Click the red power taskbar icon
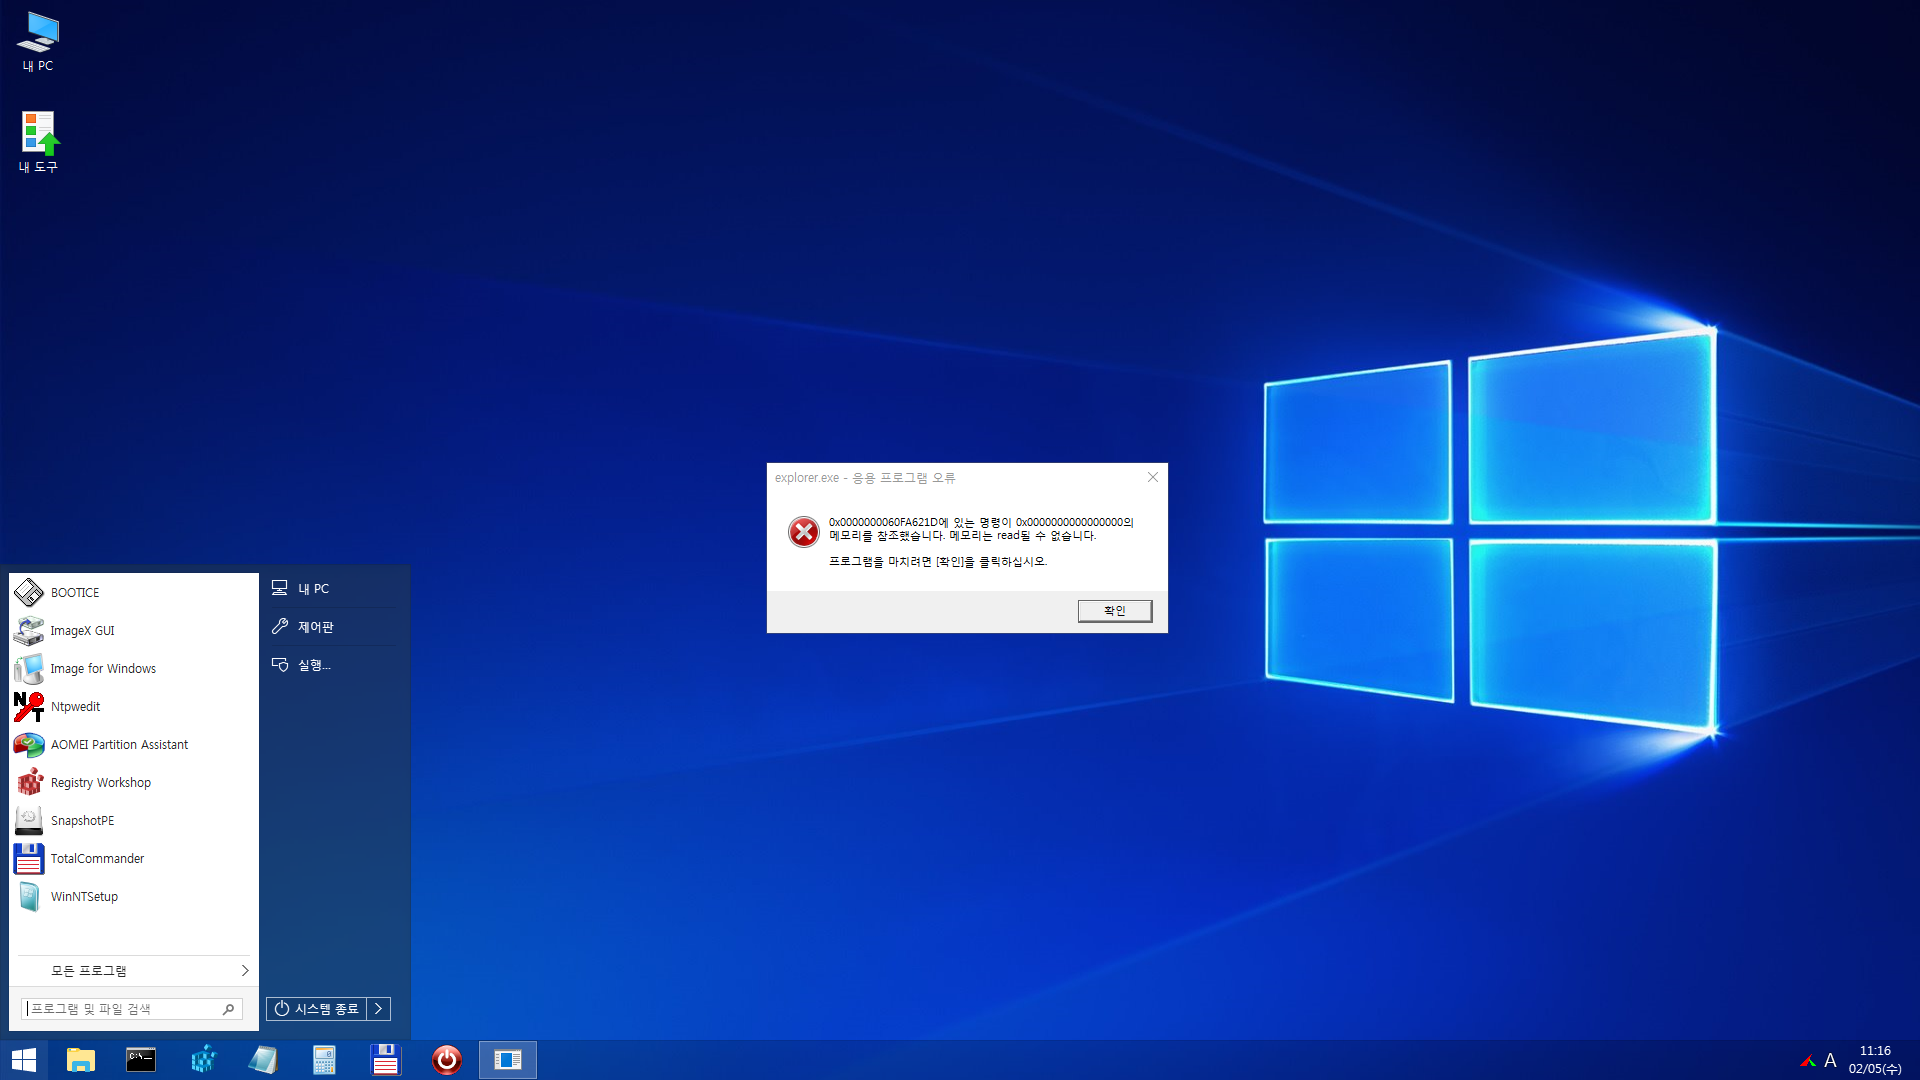The height and width of the screenshot is (1080, 1920). [x=446, y=1060]
